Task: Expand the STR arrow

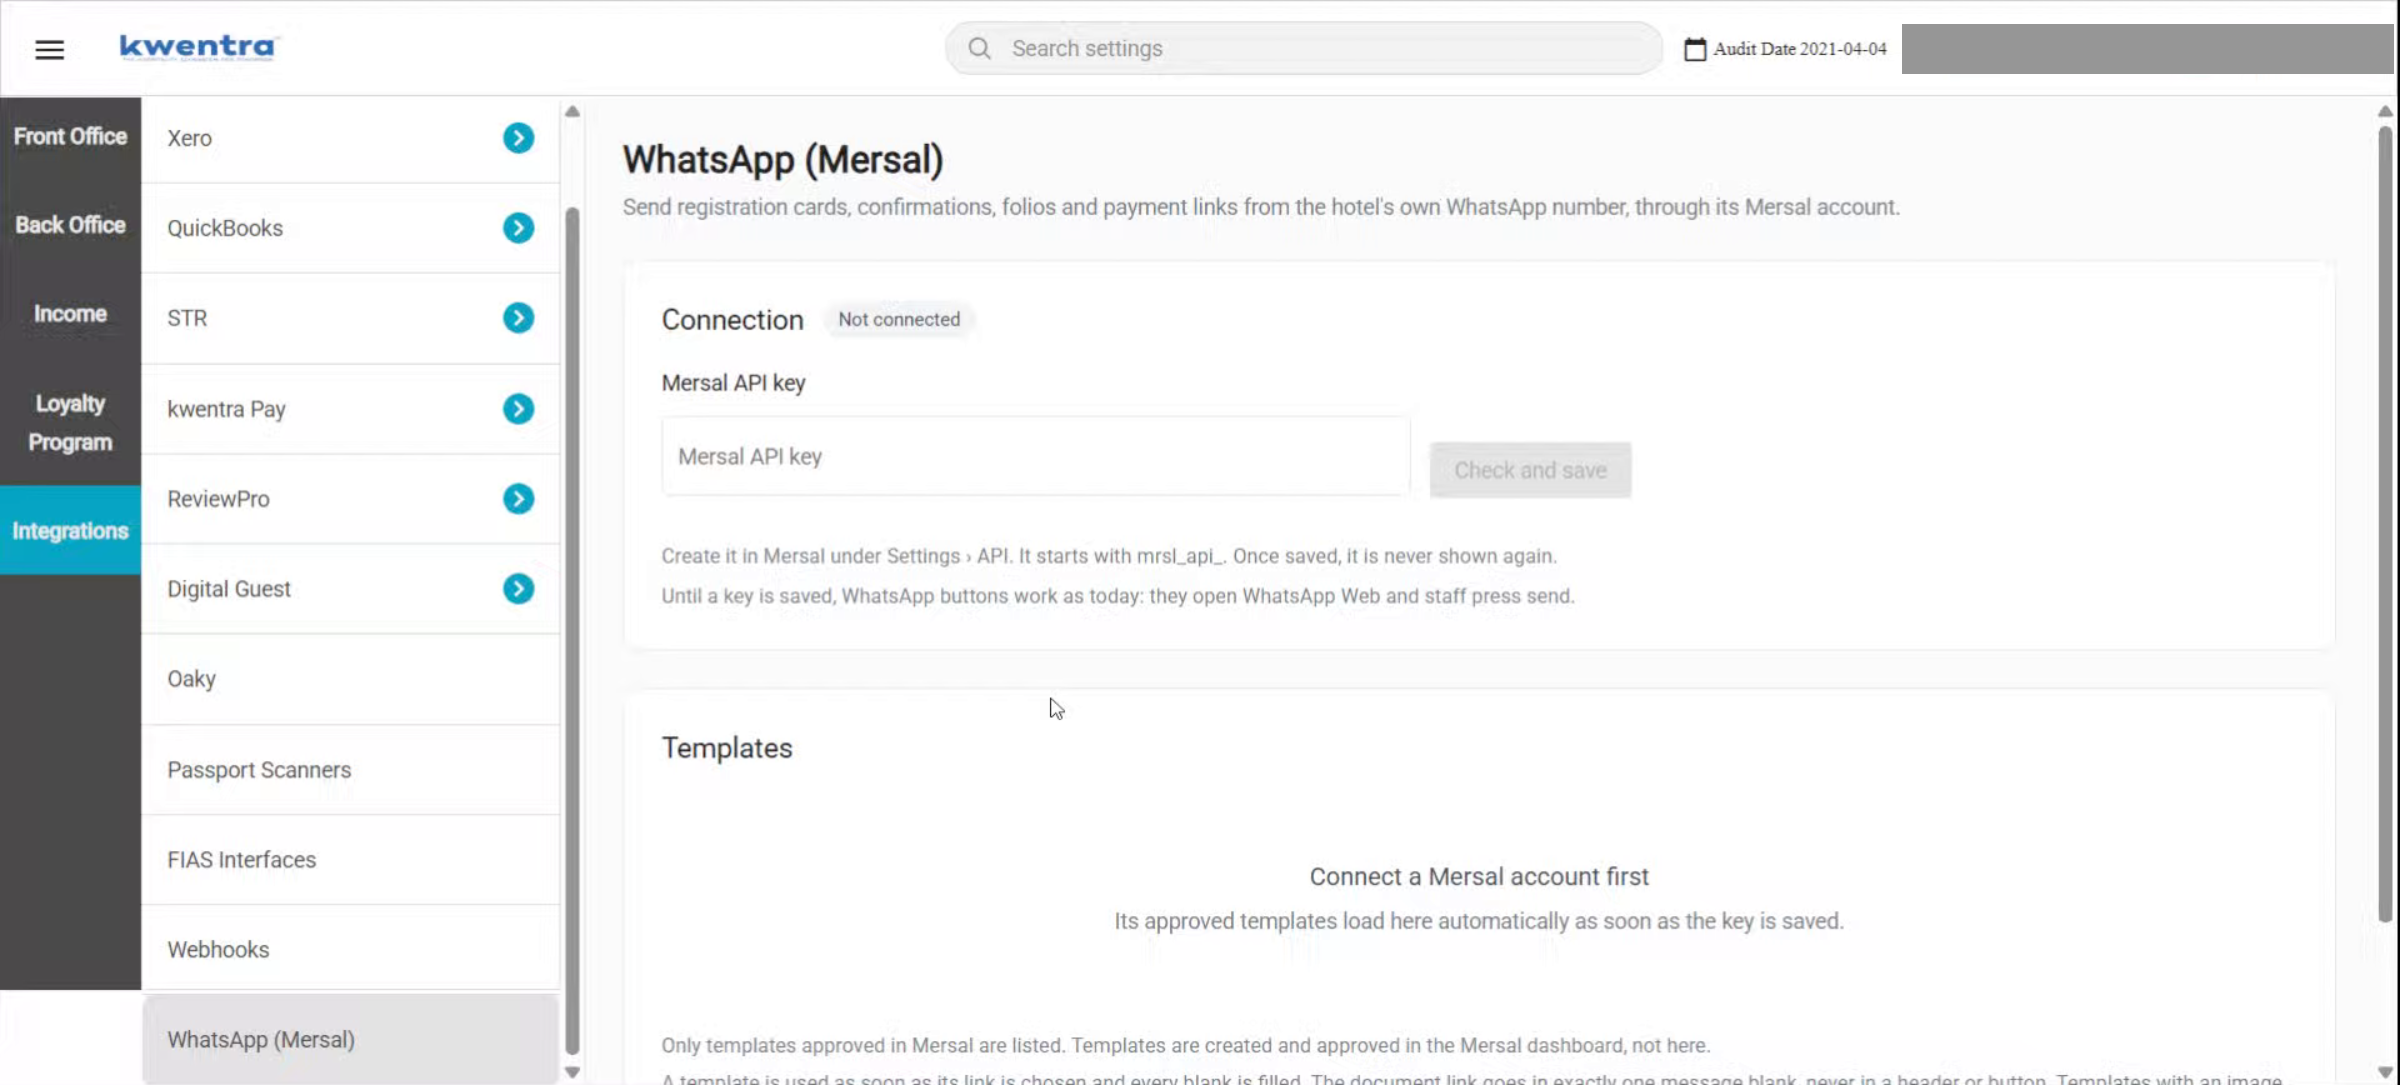Action: tap(518, 318)
